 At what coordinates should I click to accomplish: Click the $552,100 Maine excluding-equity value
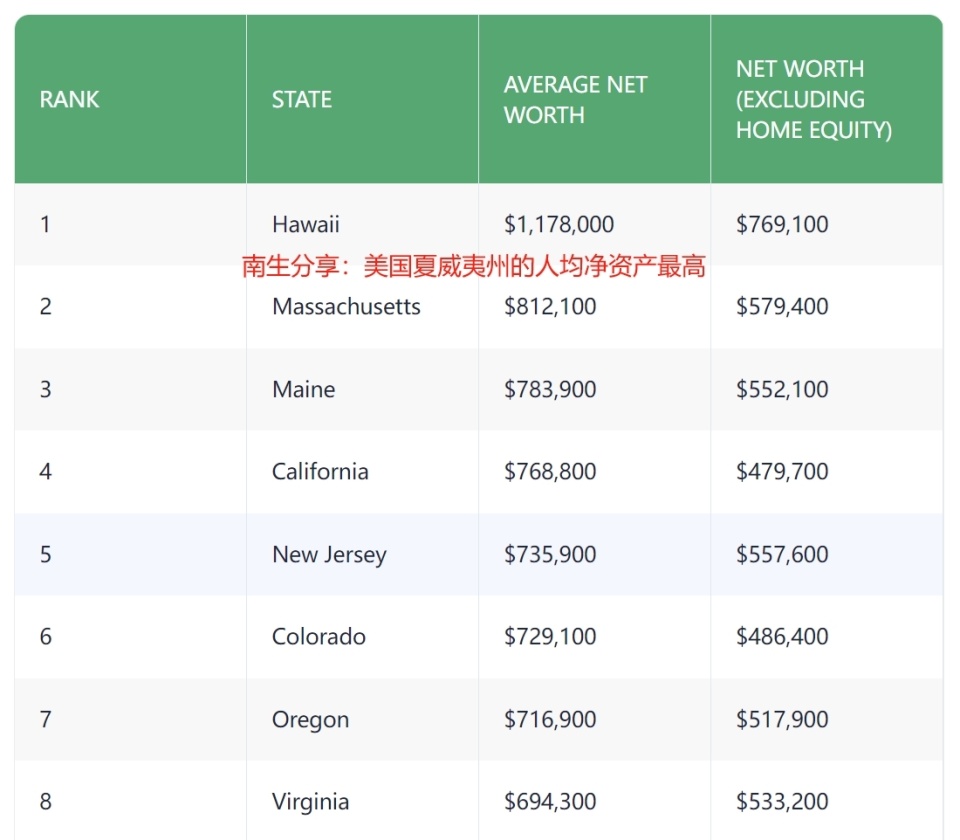[782, 390]
